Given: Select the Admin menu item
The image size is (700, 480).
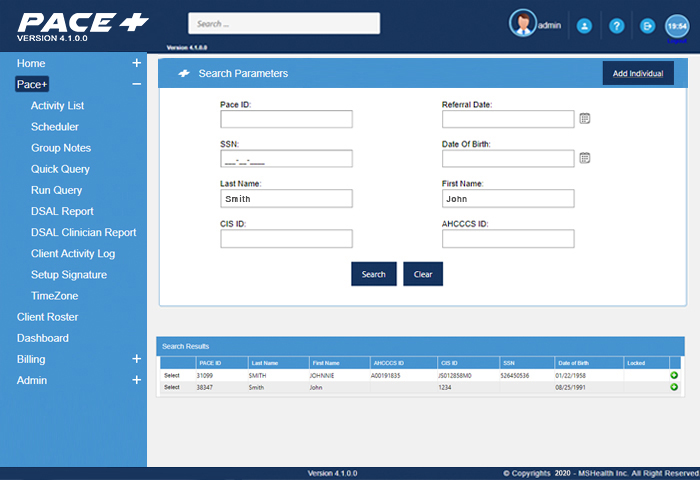Looking at the screenshot, I should point(32,380).
